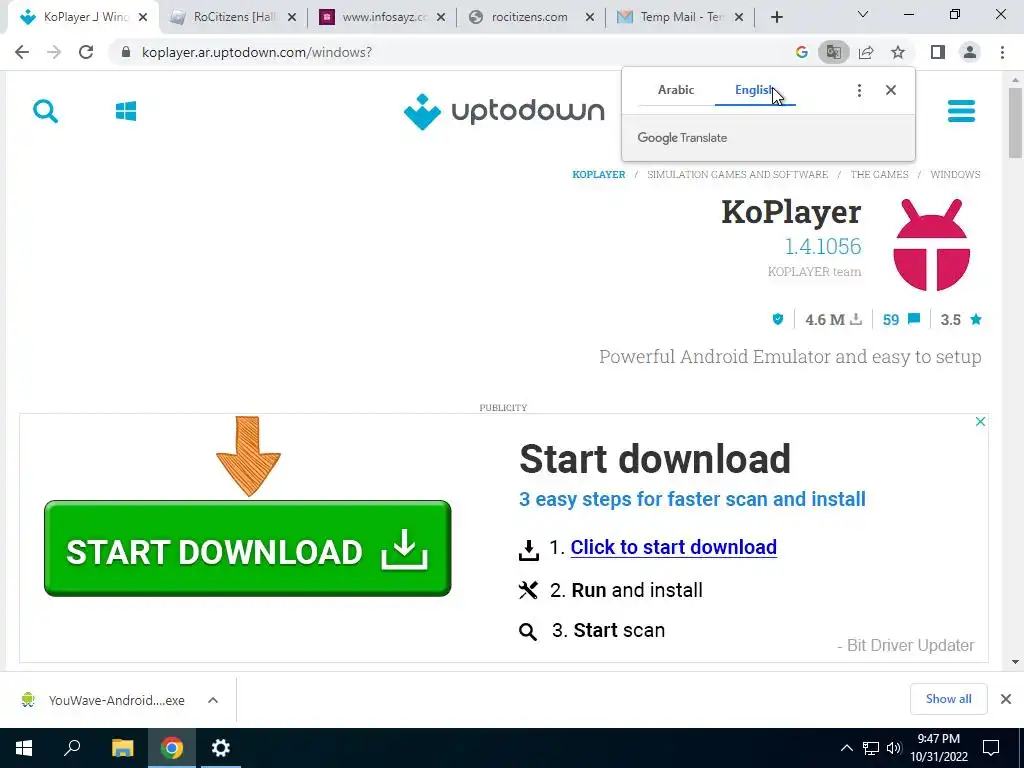Image resolution: width=1024 pixels, height=768 pixels.
Task: Close the KoPlayer browser tab
Action: click(143, 18)
